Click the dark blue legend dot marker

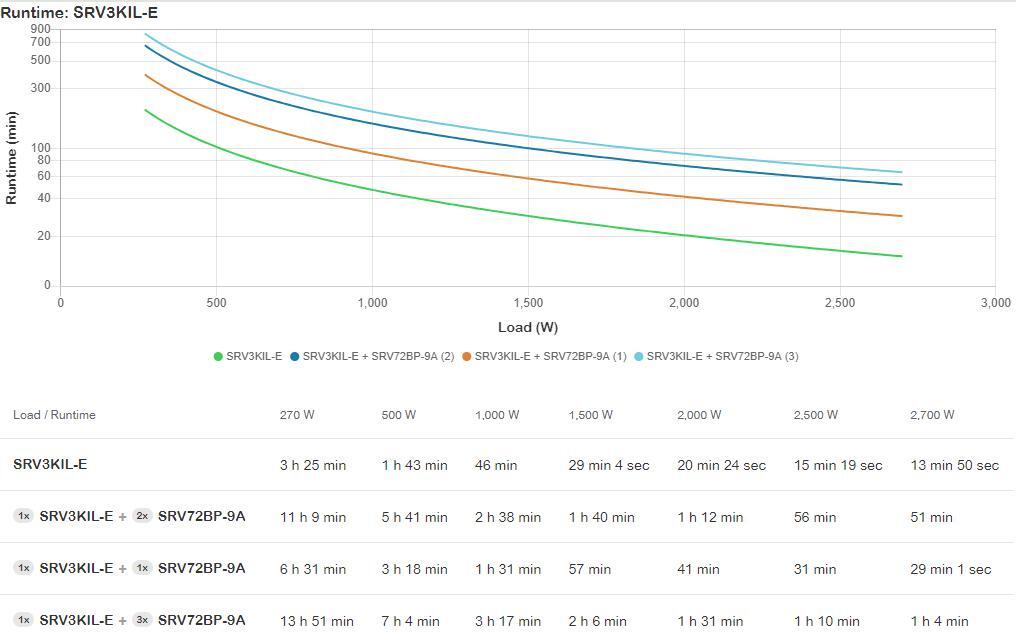[x=295, y=357]
